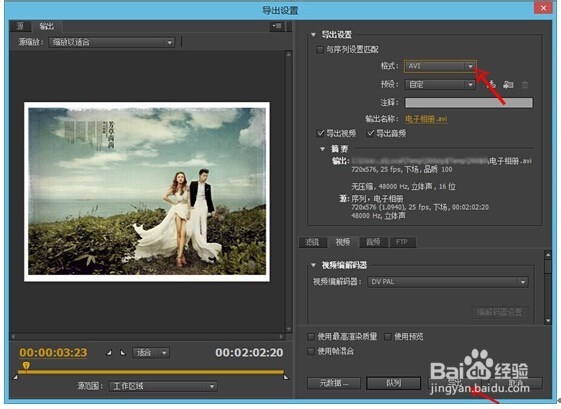Collapse the 导出设置 section
This screenshot has height=409, width=561.
pyautogui.click(x=313, y=35)
